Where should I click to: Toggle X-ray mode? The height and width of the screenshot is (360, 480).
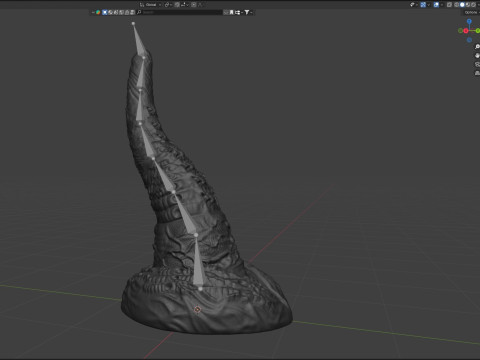(449, 5)
